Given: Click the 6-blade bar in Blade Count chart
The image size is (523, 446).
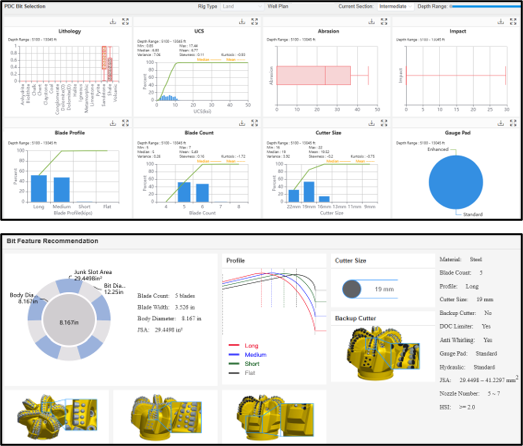Looking at the screenshot, I should (x=202, y=193).
